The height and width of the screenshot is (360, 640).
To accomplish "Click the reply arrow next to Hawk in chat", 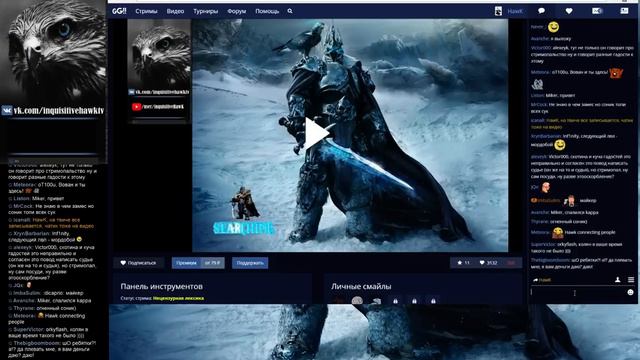I will point(535,280).
